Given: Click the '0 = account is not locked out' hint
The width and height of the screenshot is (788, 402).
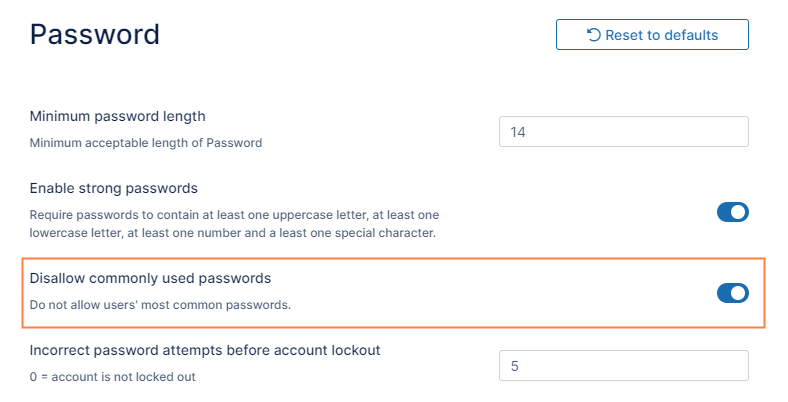Looking at the screenshot, I should (111, 377).
